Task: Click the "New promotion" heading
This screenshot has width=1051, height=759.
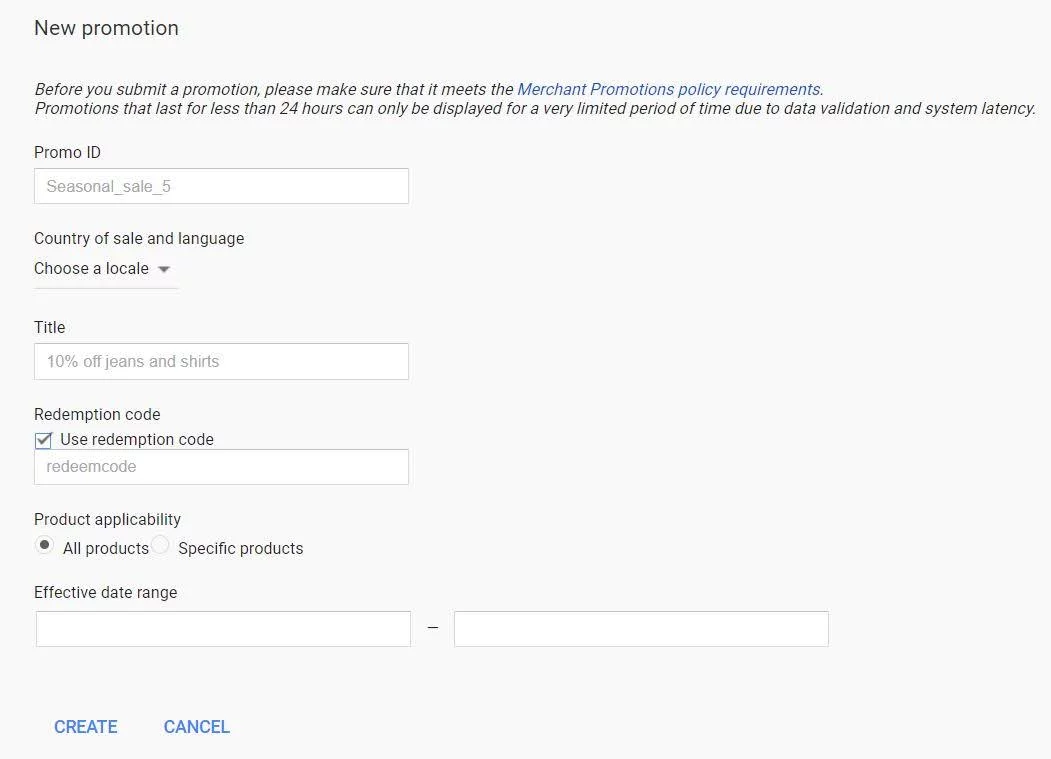Action: (x=106, y=28)
